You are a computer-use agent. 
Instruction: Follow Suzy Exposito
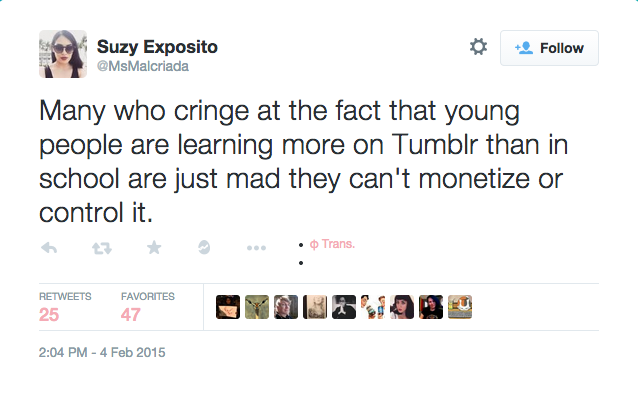point(549,48)
